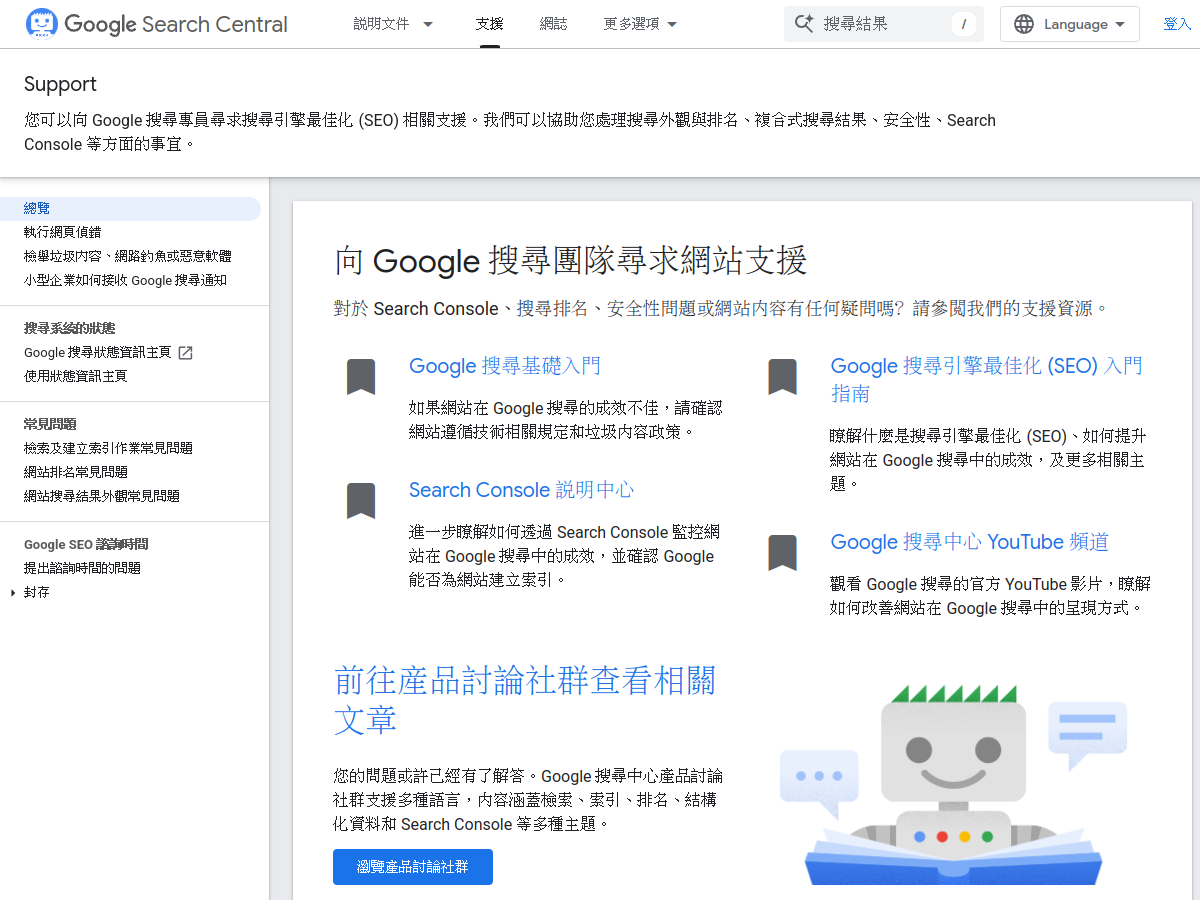Click bookmark icon next to Search Console 說明中心
Viewport: 1200px width, 900px height.
click(x=360, y=501)
